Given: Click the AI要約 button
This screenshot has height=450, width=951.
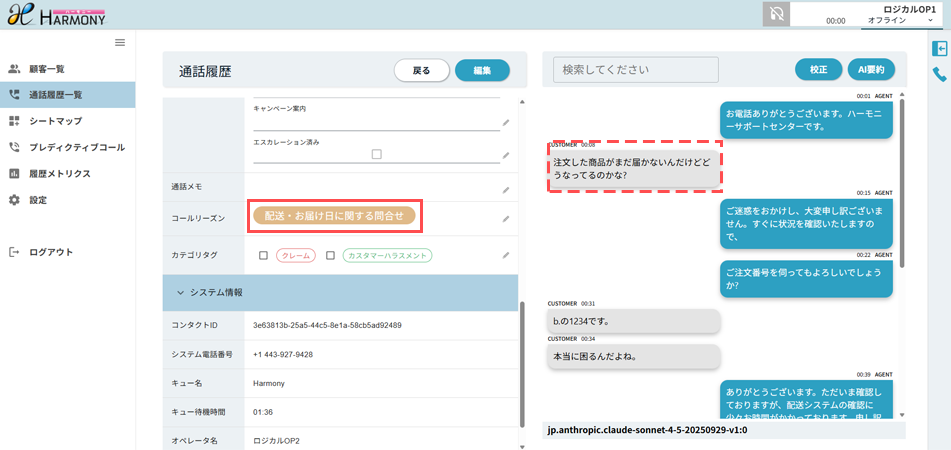Looking at the screenshot, I should 872,70.
